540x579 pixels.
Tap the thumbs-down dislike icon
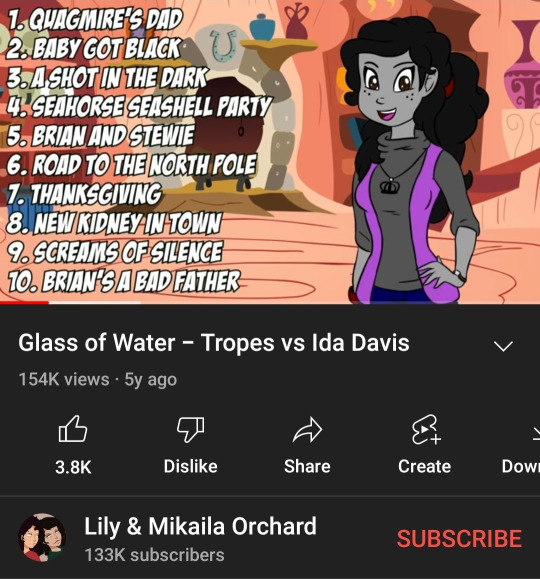(x=191, y=429)
